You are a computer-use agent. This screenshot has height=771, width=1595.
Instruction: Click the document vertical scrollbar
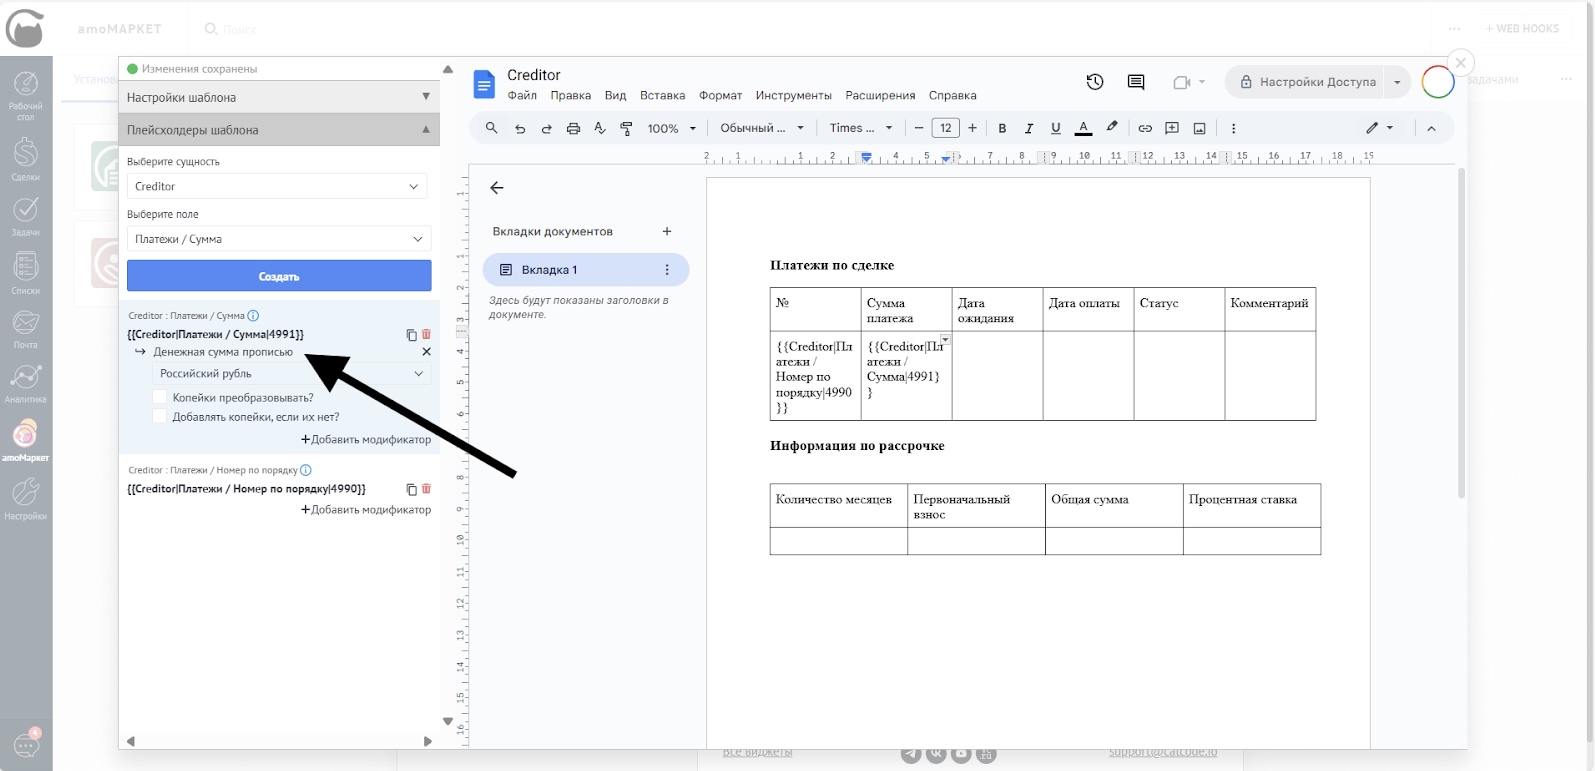[x=1461, y=333]
